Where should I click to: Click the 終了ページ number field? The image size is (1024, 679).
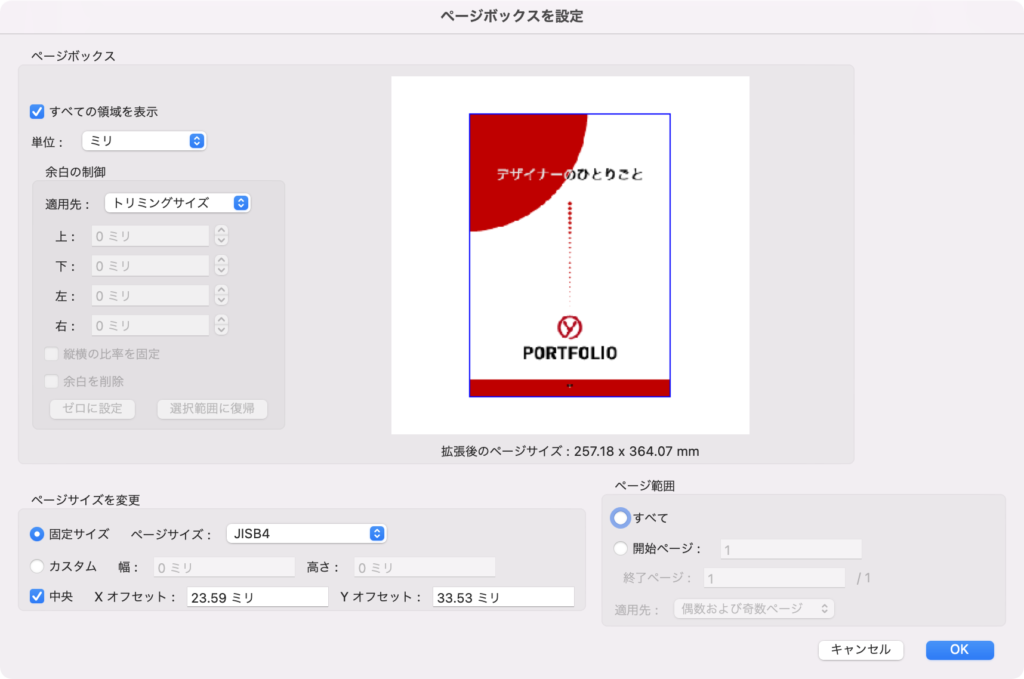click(x=775, y=578)
